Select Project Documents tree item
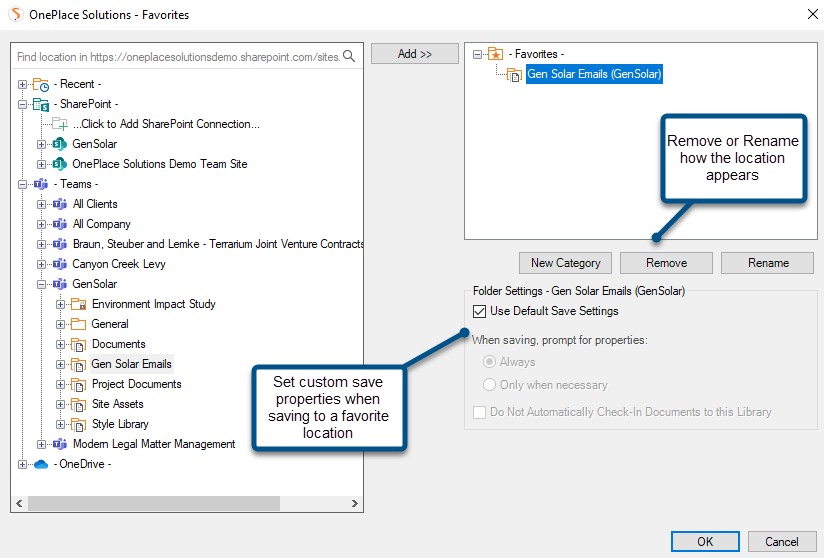The height and width of the screenshot is (558, 824). click(137, 384)
